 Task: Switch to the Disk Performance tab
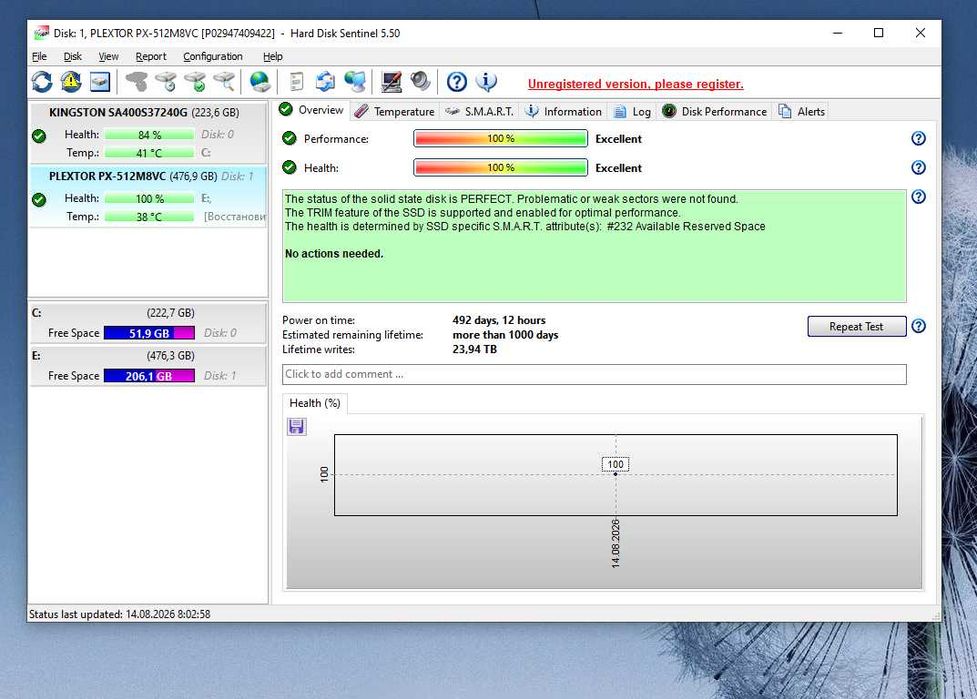pyautogui.click(x=714, y=112)
